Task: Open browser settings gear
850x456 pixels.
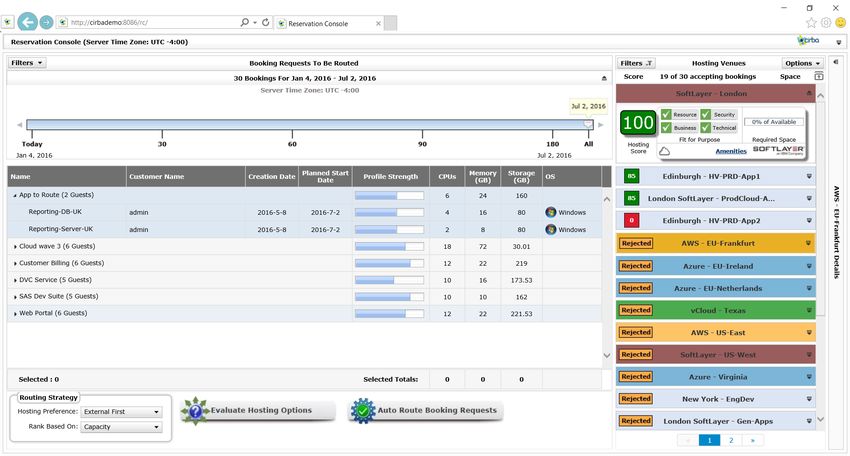Action: (x=826, y=23)
